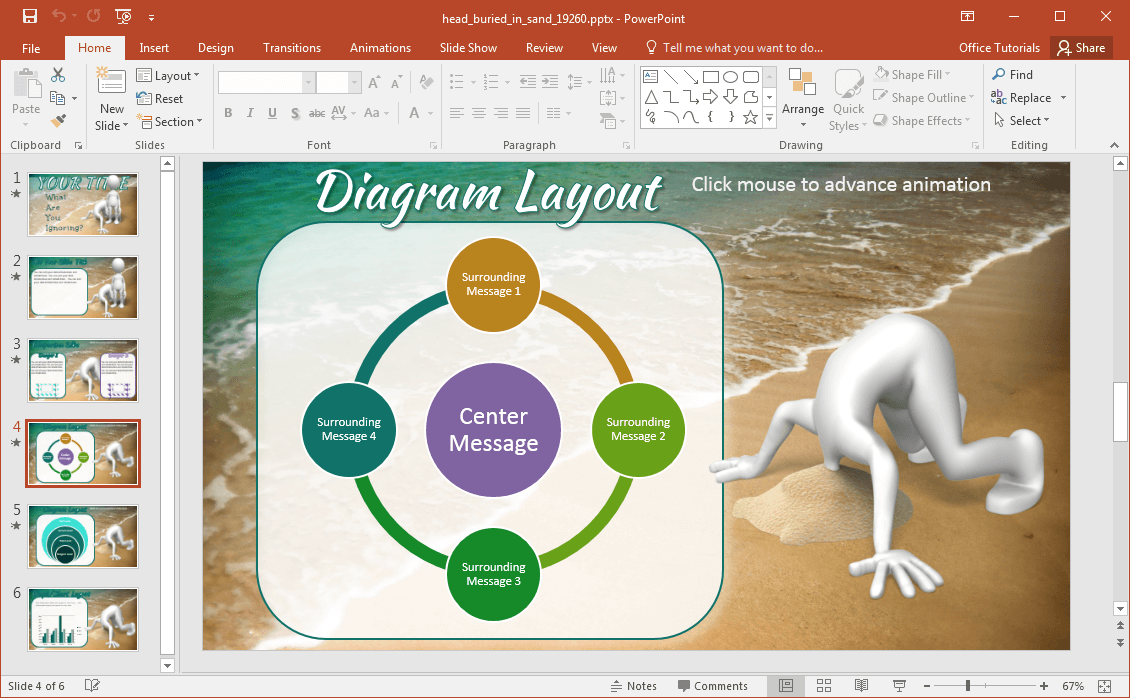
Task: Select slide 2 thumbnail in slide panel
Action: pos(83,287)
